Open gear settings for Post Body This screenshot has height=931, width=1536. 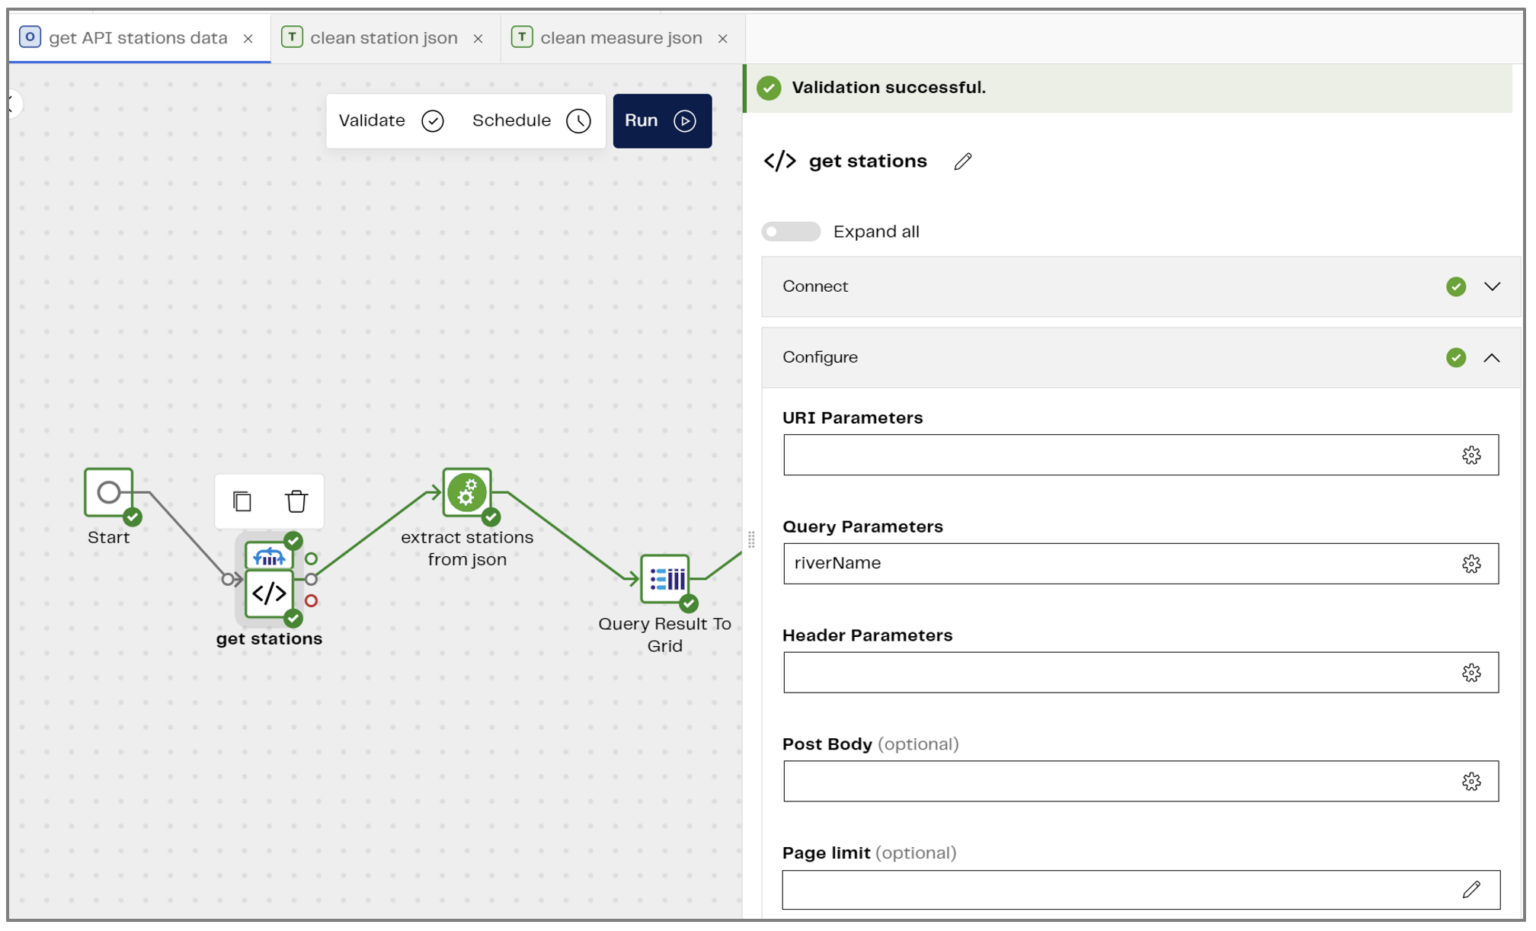click(1471, 781)
